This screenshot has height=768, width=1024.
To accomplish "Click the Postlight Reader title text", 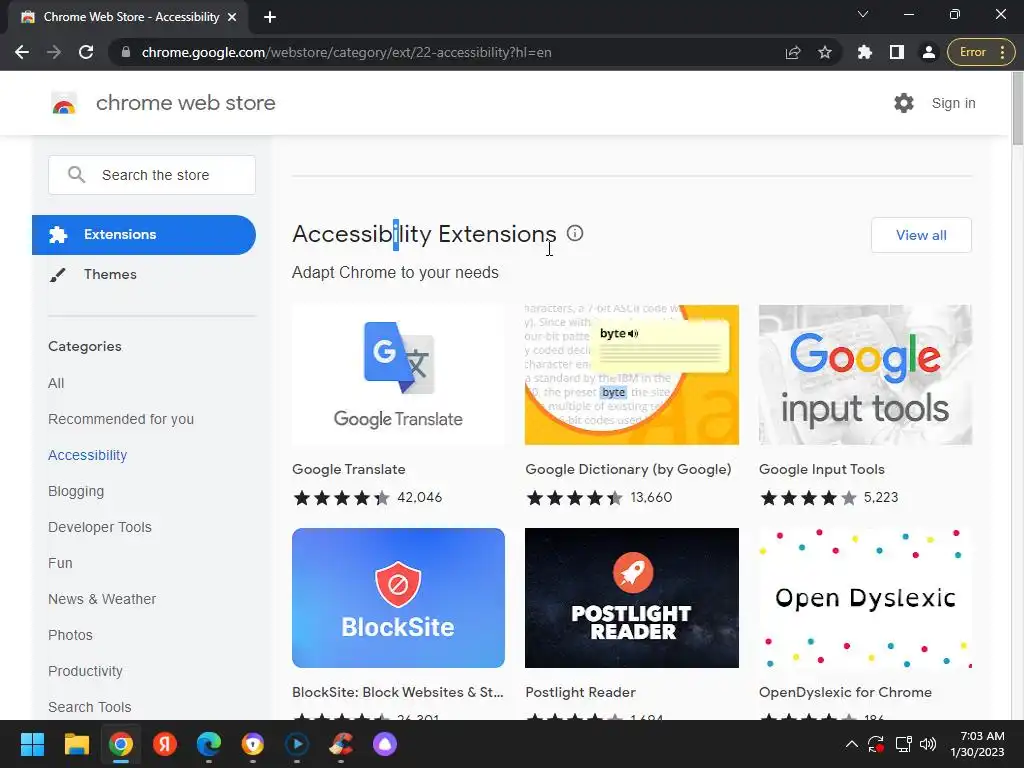I will (581, 692).
